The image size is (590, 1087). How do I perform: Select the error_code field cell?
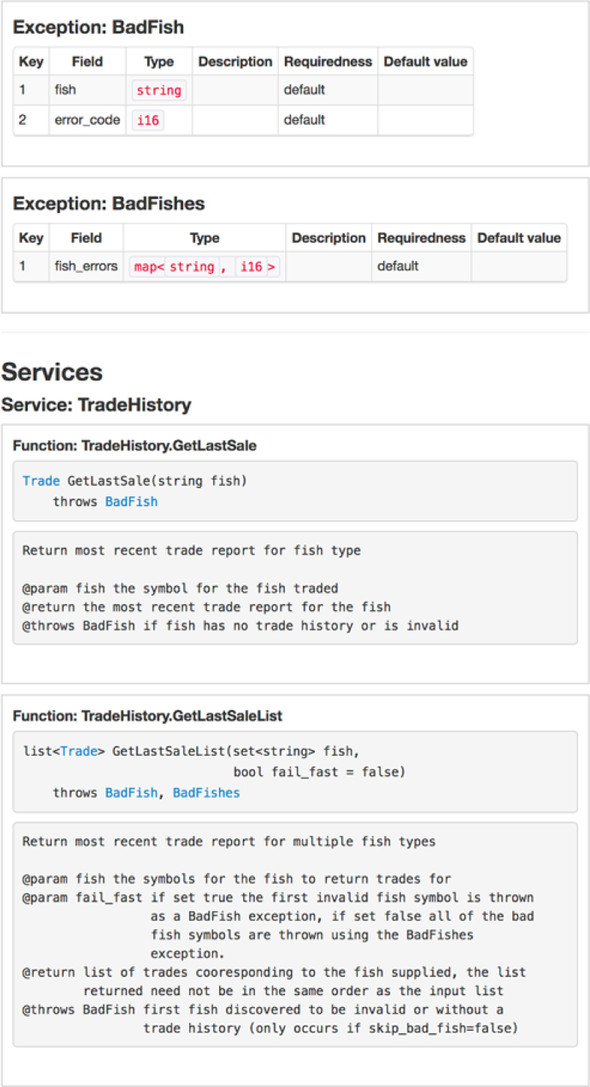click(x=87, y=120)
